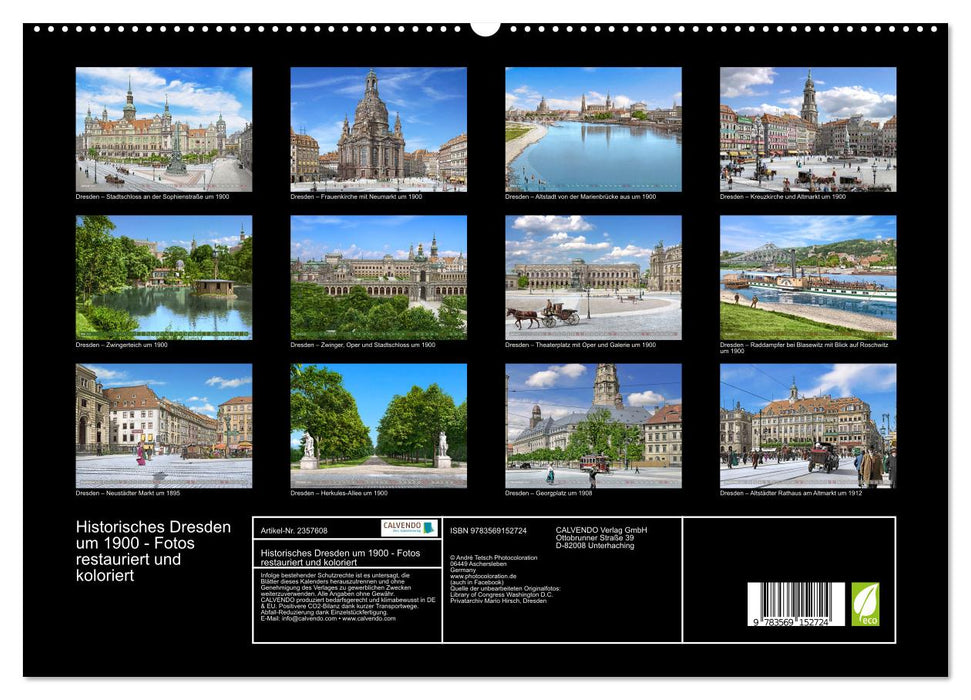The width and height of the screenshot is (971, 700).
Task: Open the Neustädter Markt photo
Action: coord(164,426)
